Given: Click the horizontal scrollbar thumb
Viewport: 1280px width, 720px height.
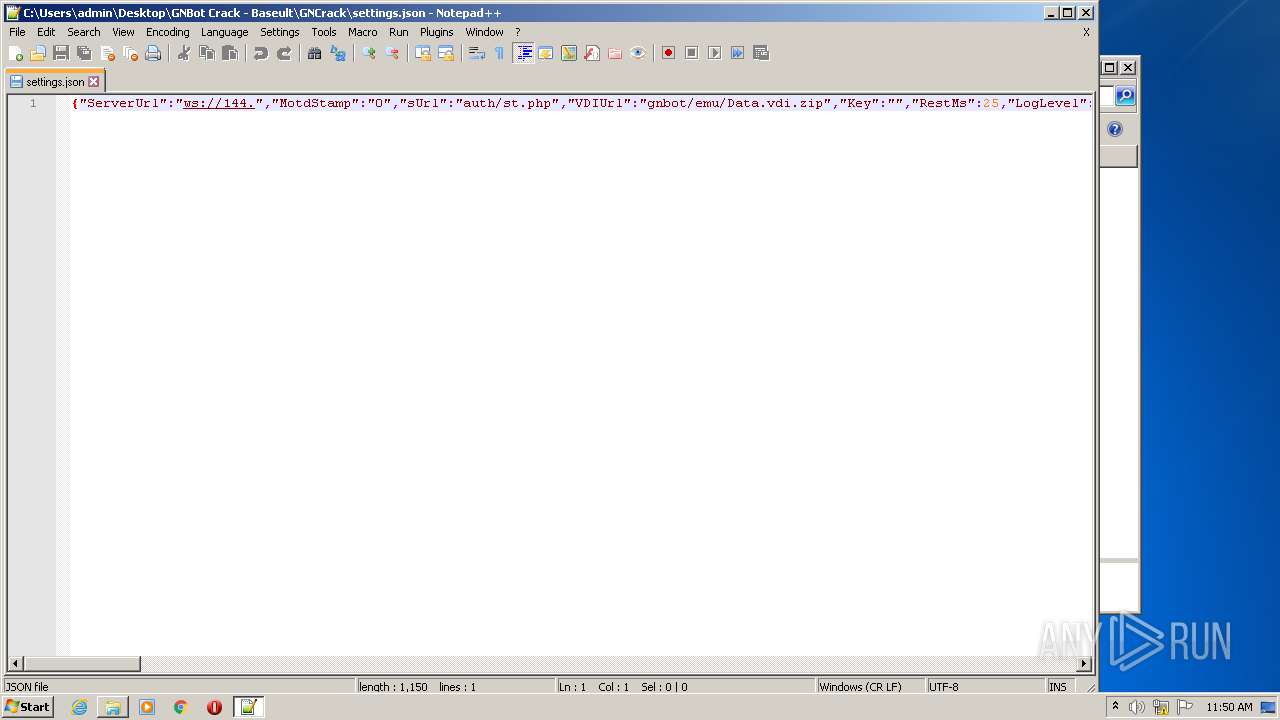Looking at the screenshot, I should [82, 664].
